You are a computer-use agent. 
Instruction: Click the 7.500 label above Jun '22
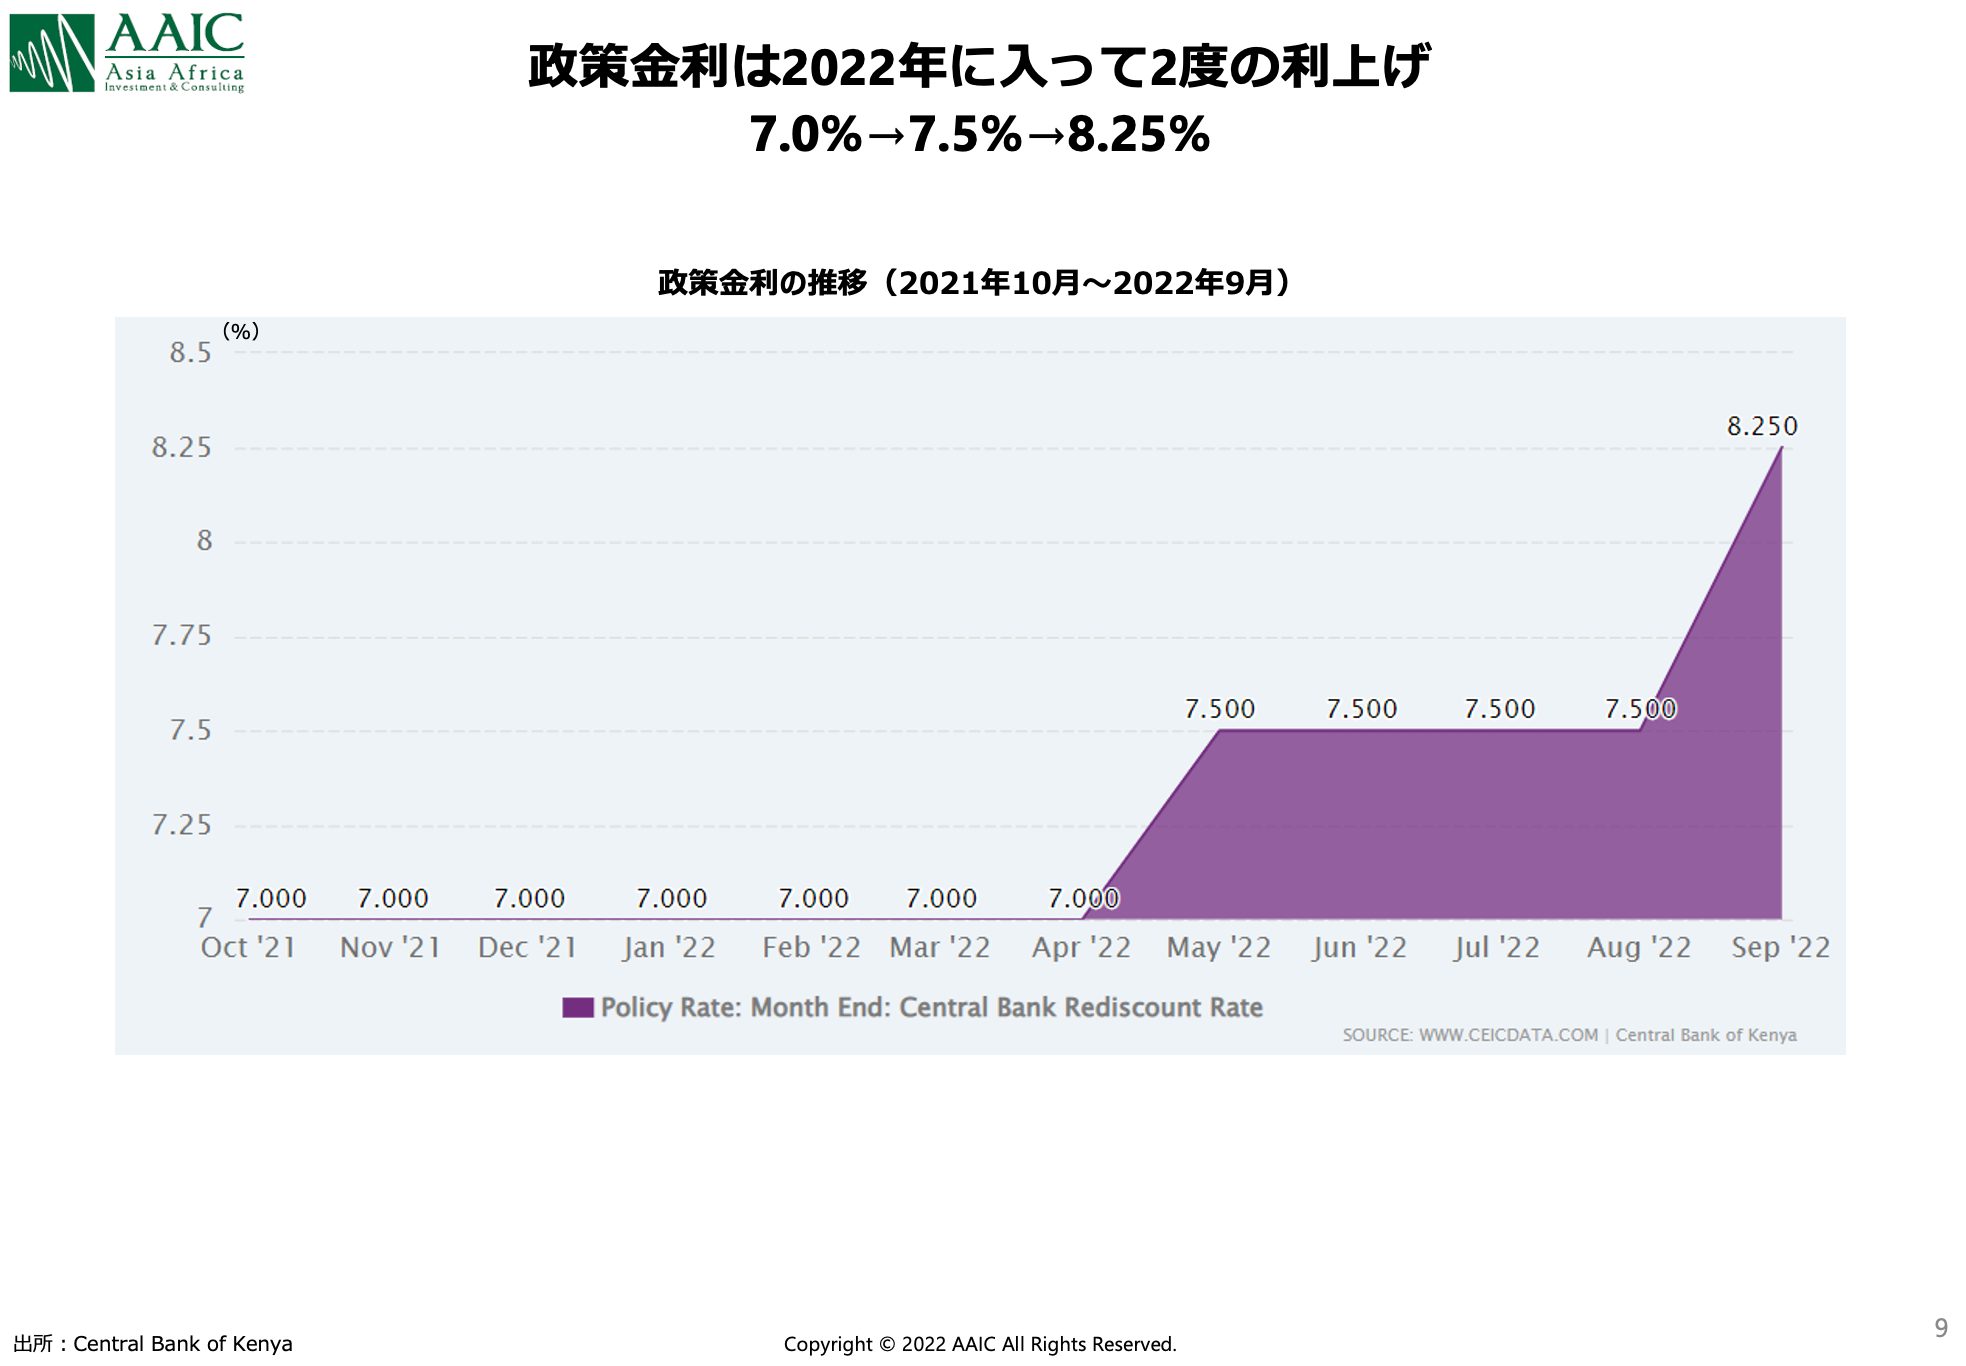pos(1361,709)
